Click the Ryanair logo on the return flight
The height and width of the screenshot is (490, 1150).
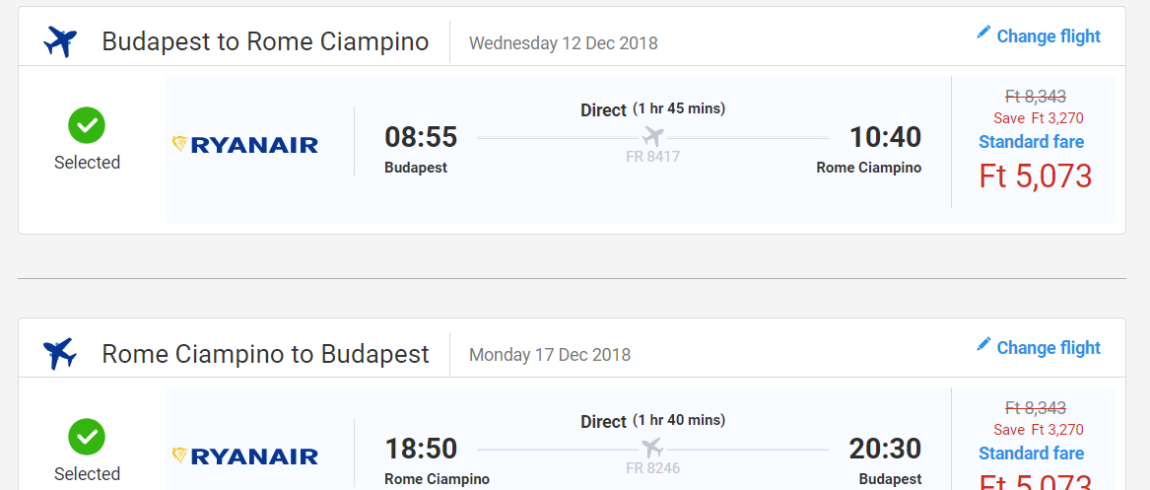click(245, 456)
